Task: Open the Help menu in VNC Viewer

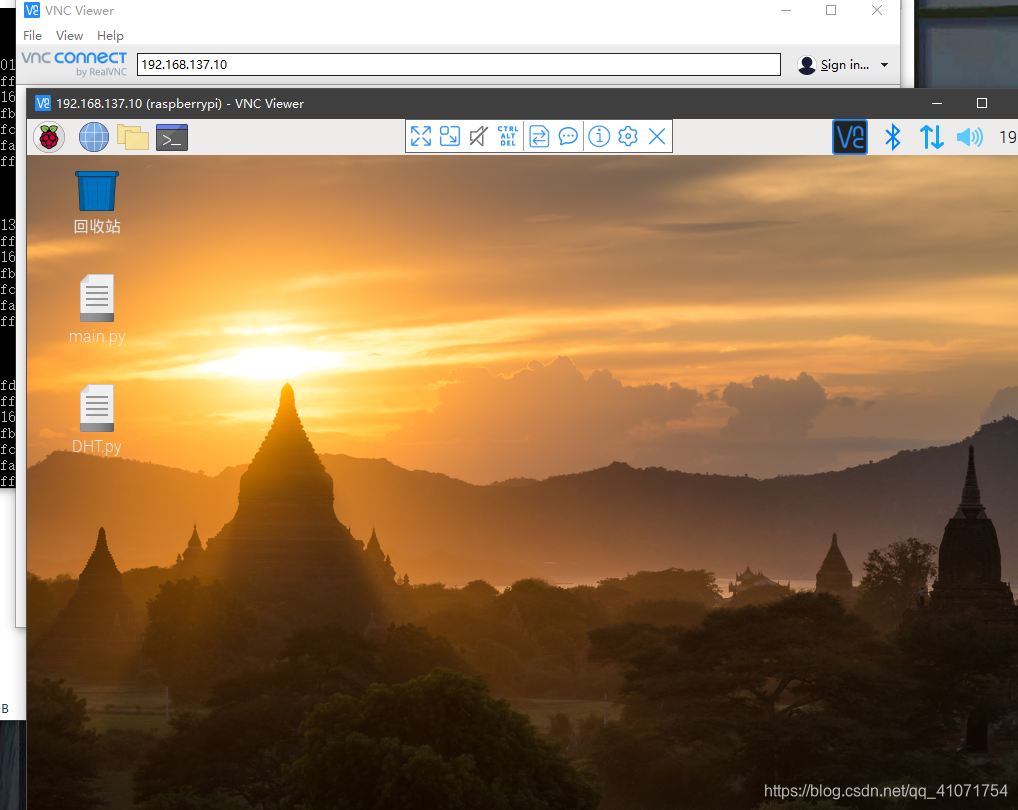Action: 110,36
